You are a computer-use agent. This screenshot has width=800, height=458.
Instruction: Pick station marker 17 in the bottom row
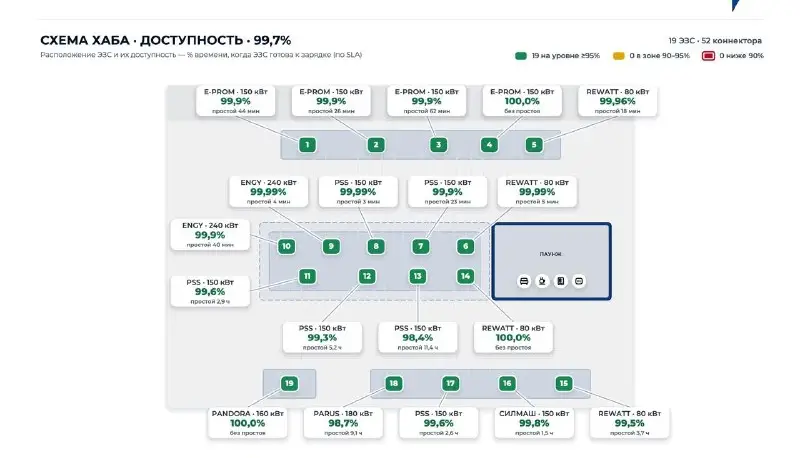(451, 384)
